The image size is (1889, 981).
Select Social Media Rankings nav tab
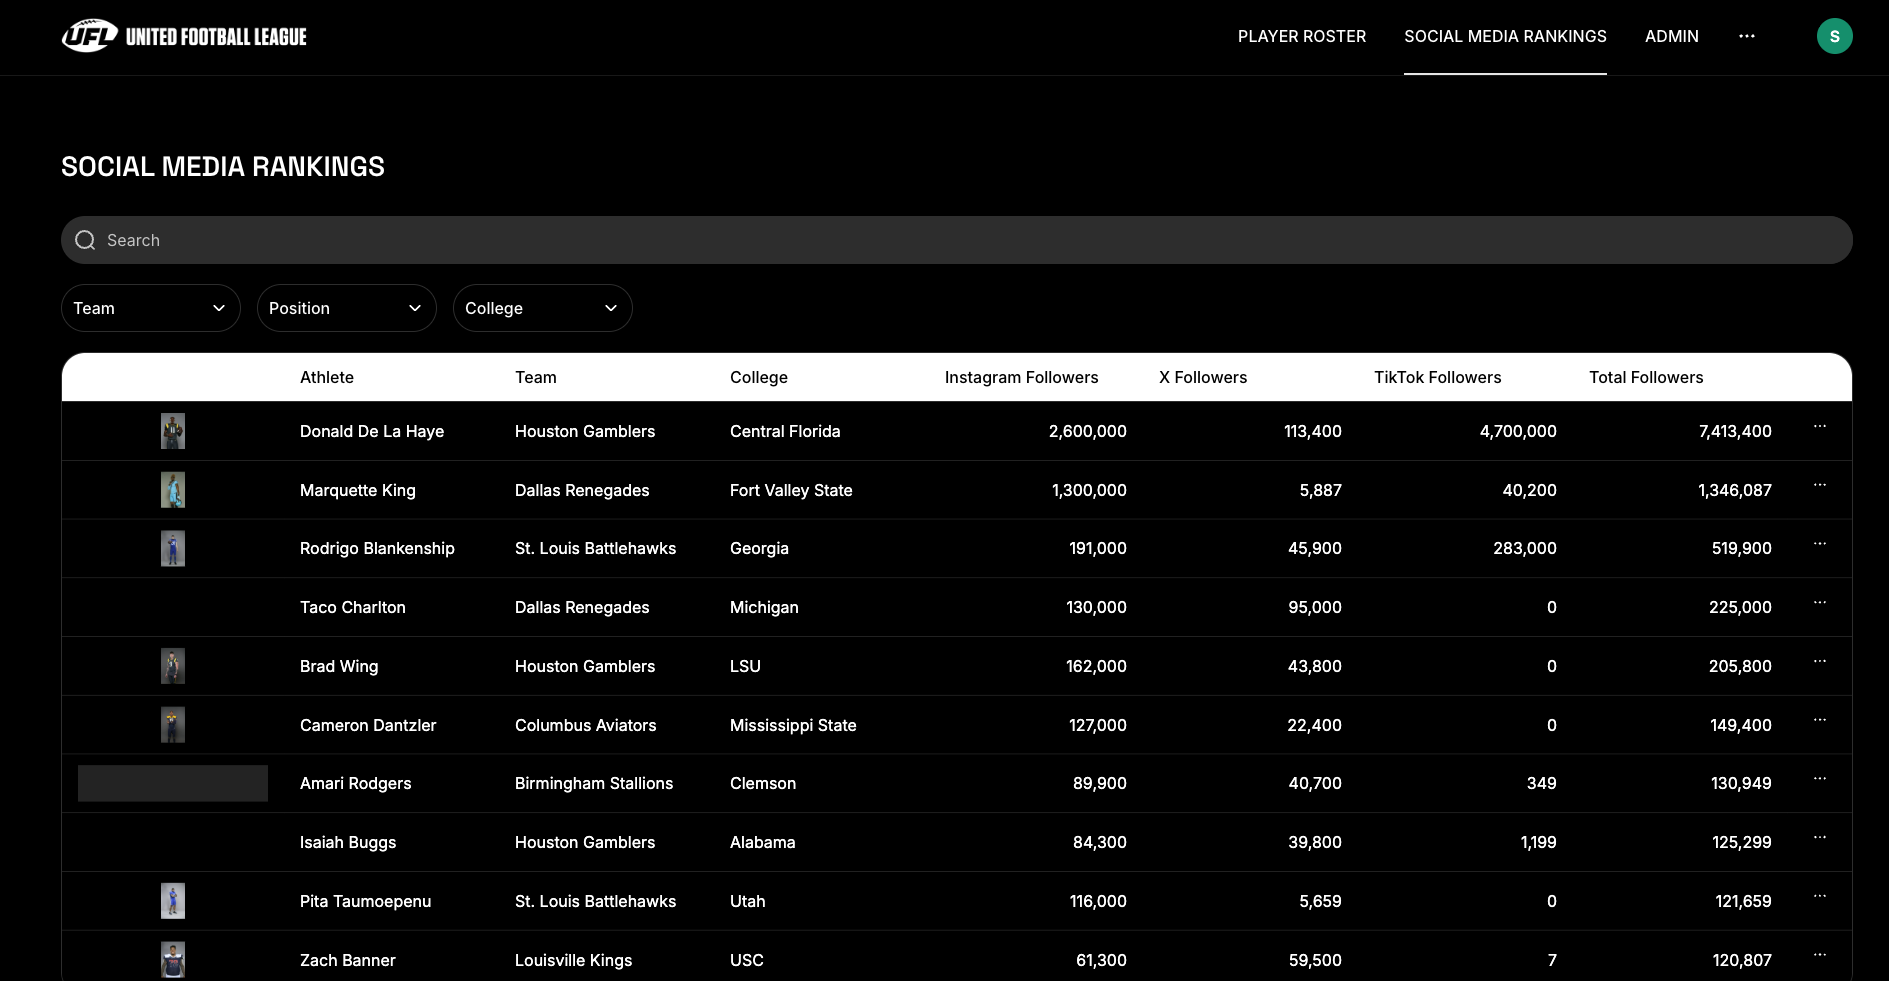(x=1505, y=36)
